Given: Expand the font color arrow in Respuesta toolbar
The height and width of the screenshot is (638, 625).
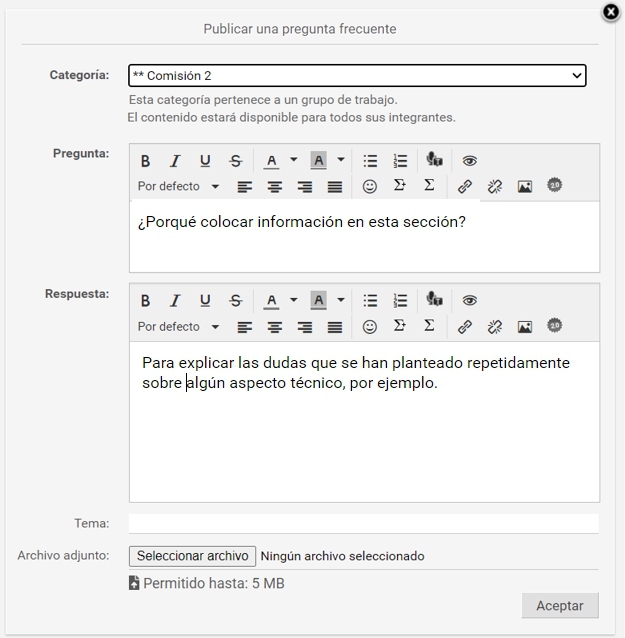Looking at the screenshot, I should point(293,300).
